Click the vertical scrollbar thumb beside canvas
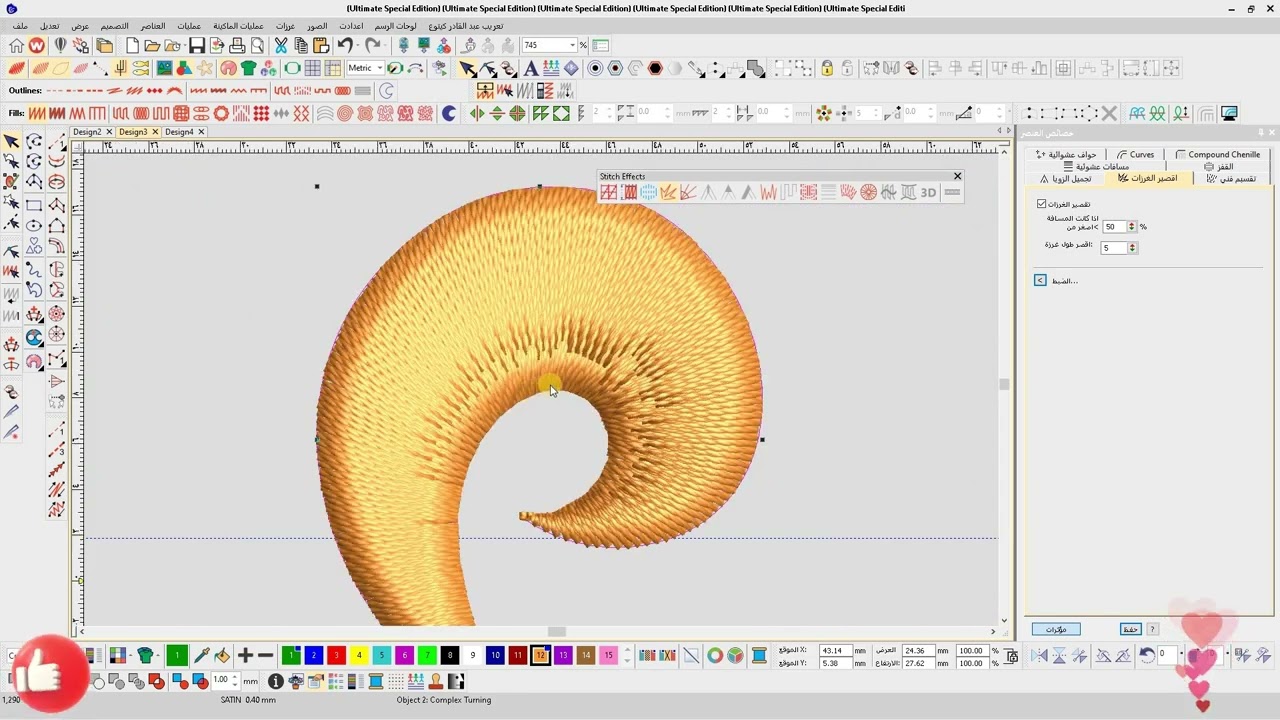The height and width of the screenshot is (720, 1280). point(1004,384)
